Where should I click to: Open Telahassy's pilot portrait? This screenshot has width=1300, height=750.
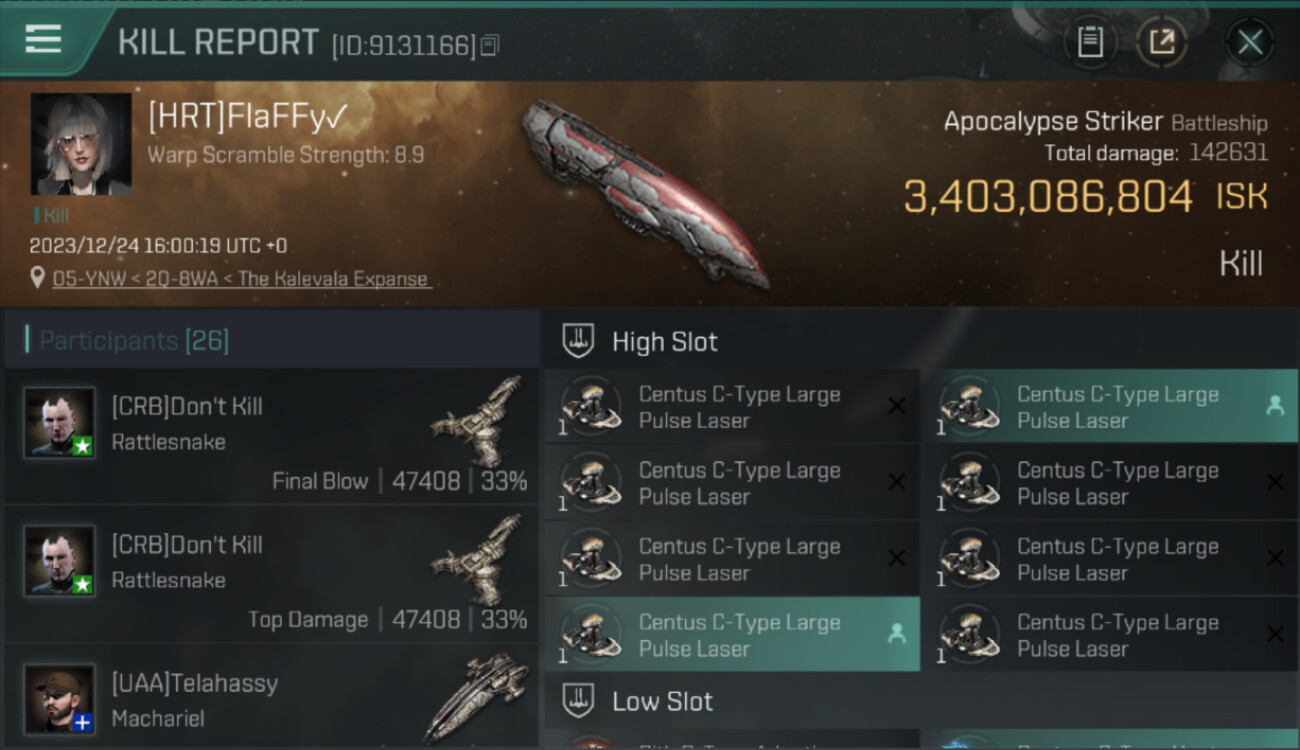(x=60, y=698)
